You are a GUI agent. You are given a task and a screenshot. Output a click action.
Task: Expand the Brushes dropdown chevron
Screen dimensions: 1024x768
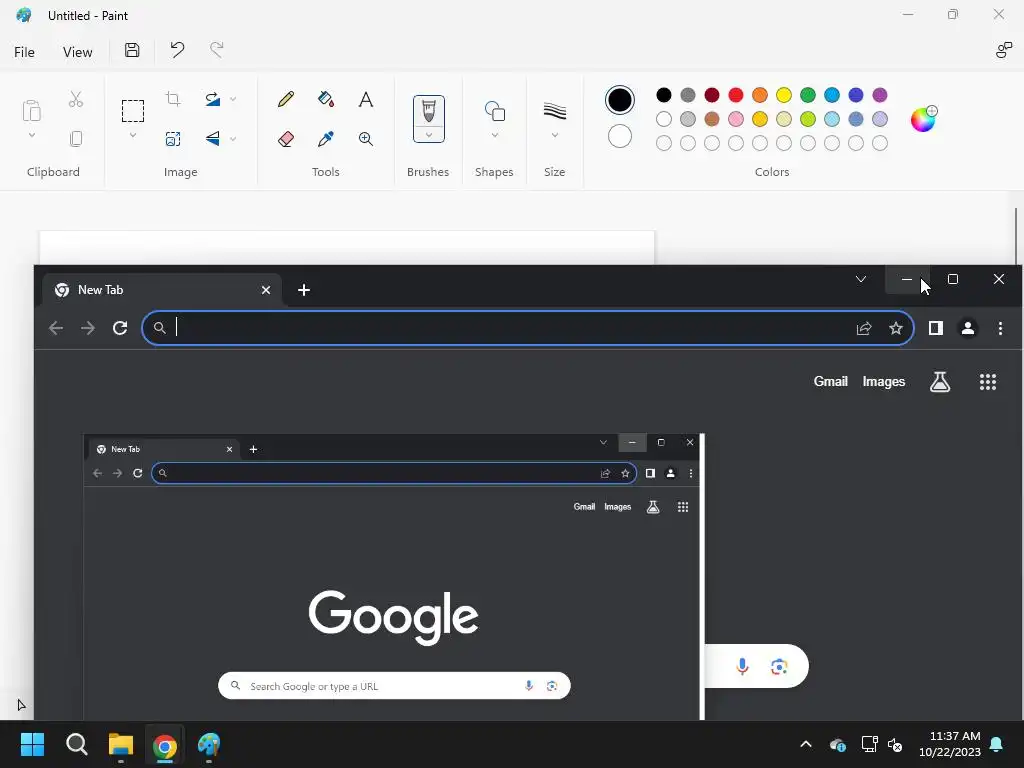(x=428, y=135)
